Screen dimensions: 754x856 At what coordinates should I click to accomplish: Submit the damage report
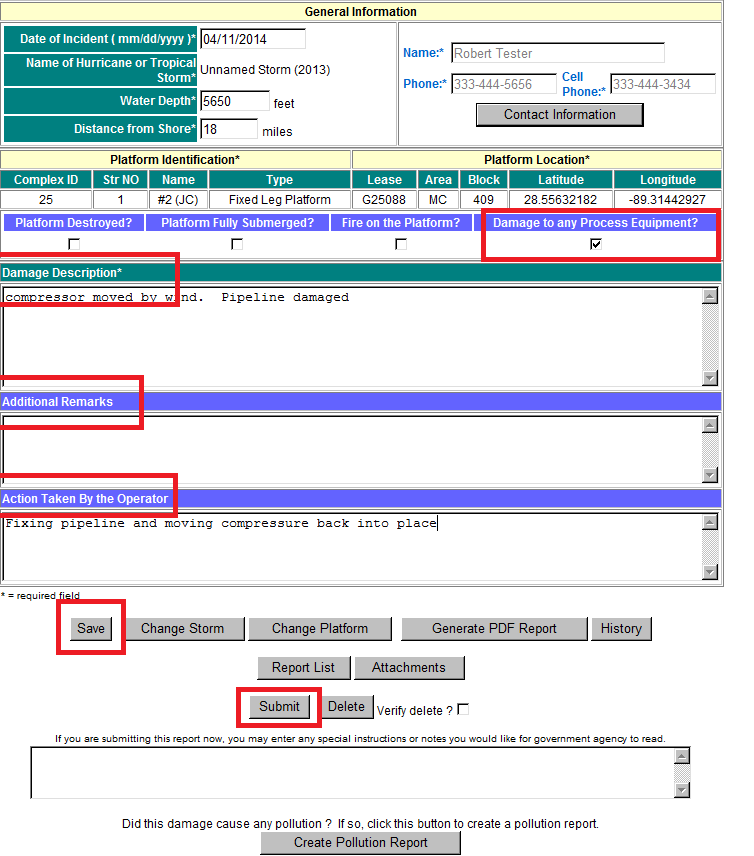(x=279, y=706)
